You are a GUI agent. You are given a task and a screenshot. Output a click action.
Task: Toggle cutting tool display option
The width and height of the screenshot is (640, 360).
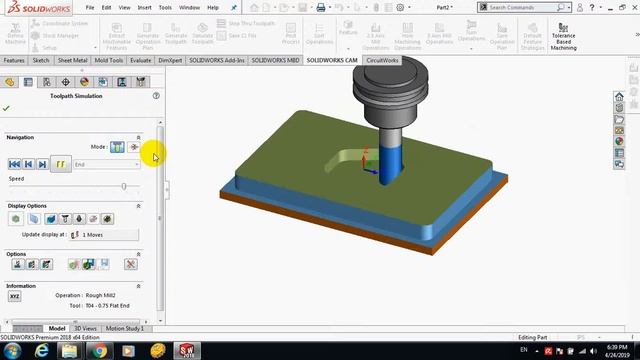pyautogui.click(x=79, y=219)
